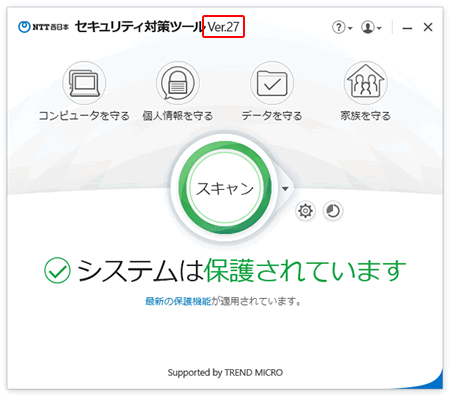This screenshot has height=402, width=450.
Task: Open the データを守る folder icon
Action: point(272,83)
